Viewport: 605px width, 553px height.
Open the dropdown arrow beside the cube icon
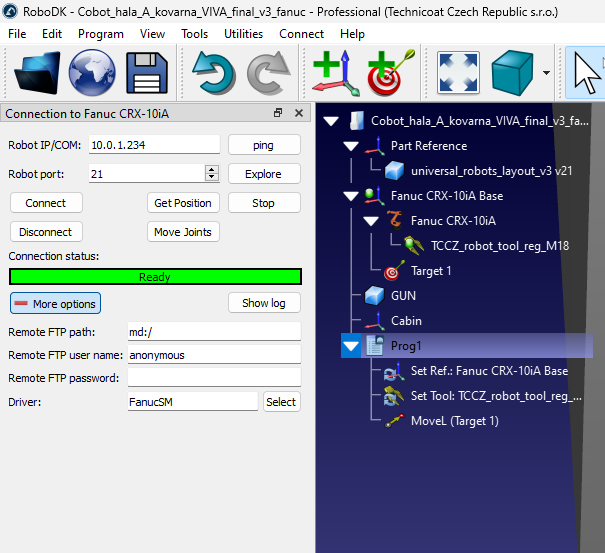(x=546, y=73)
